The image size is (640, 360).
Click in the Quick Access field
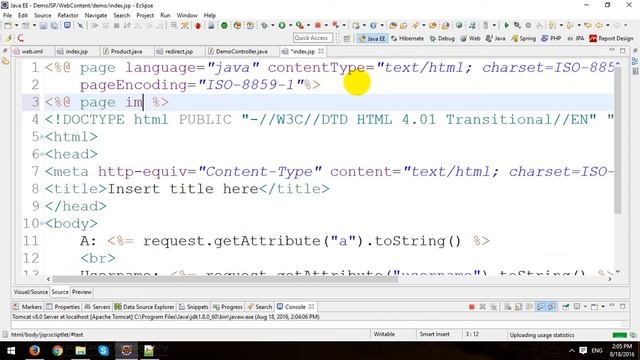[x=313, y=38]
